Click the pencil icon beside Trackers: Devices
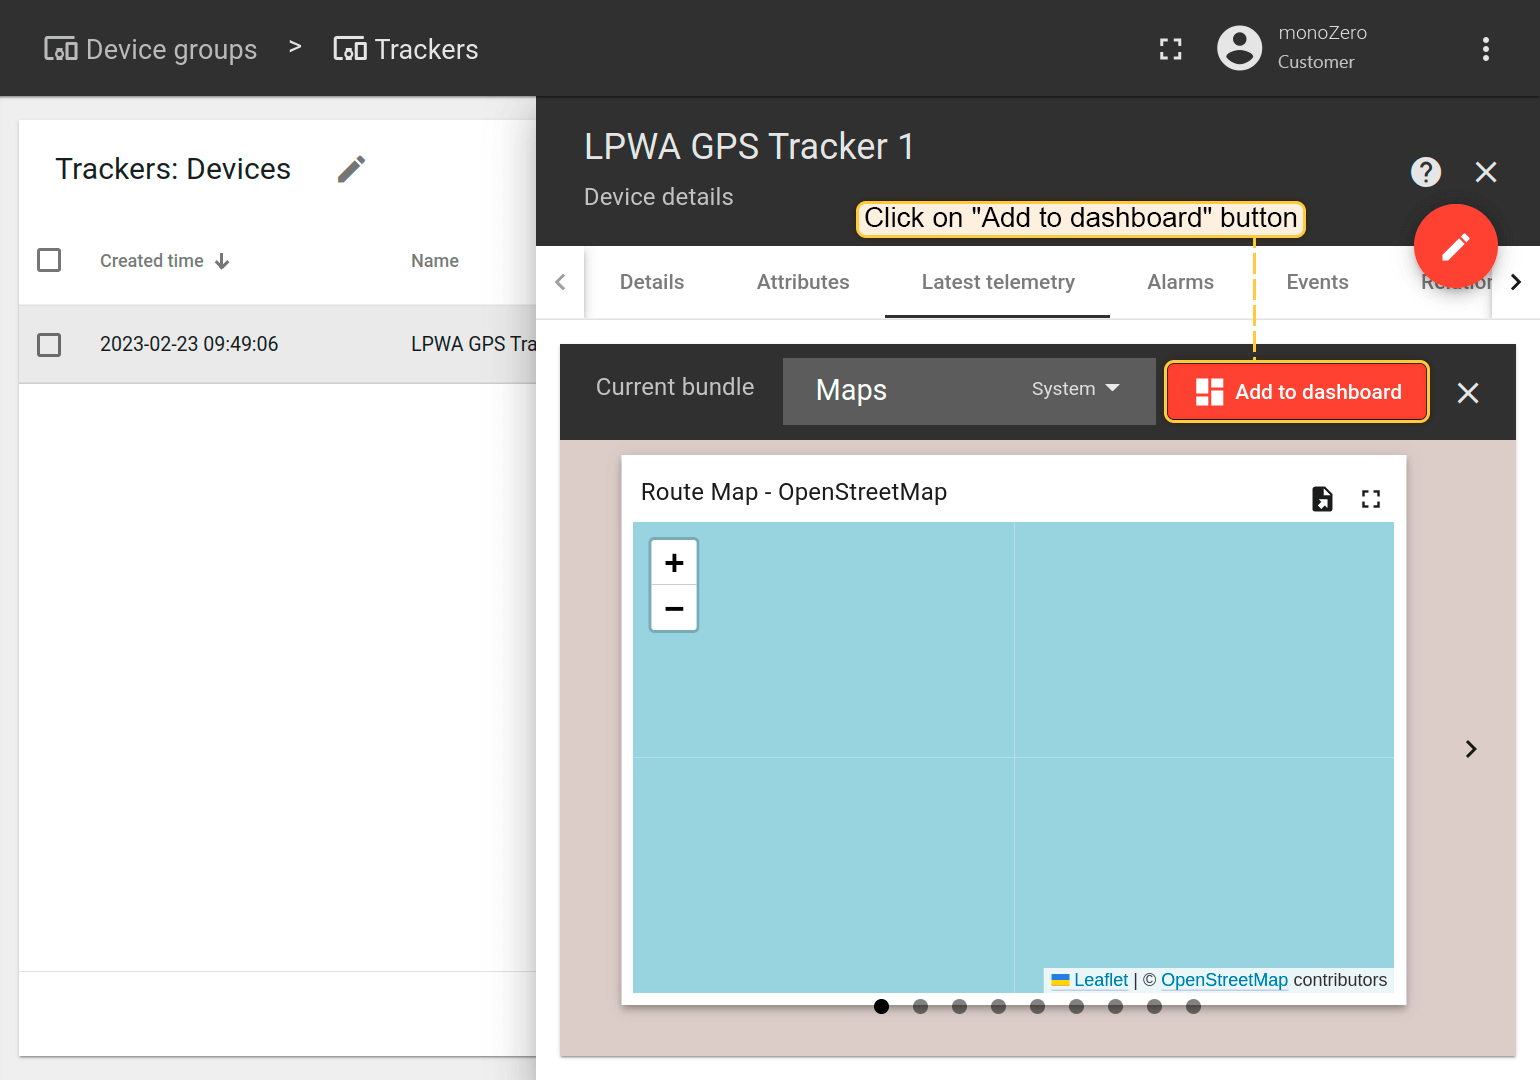The height and width of the screenshot is (1080, 1540). (351, 169)
